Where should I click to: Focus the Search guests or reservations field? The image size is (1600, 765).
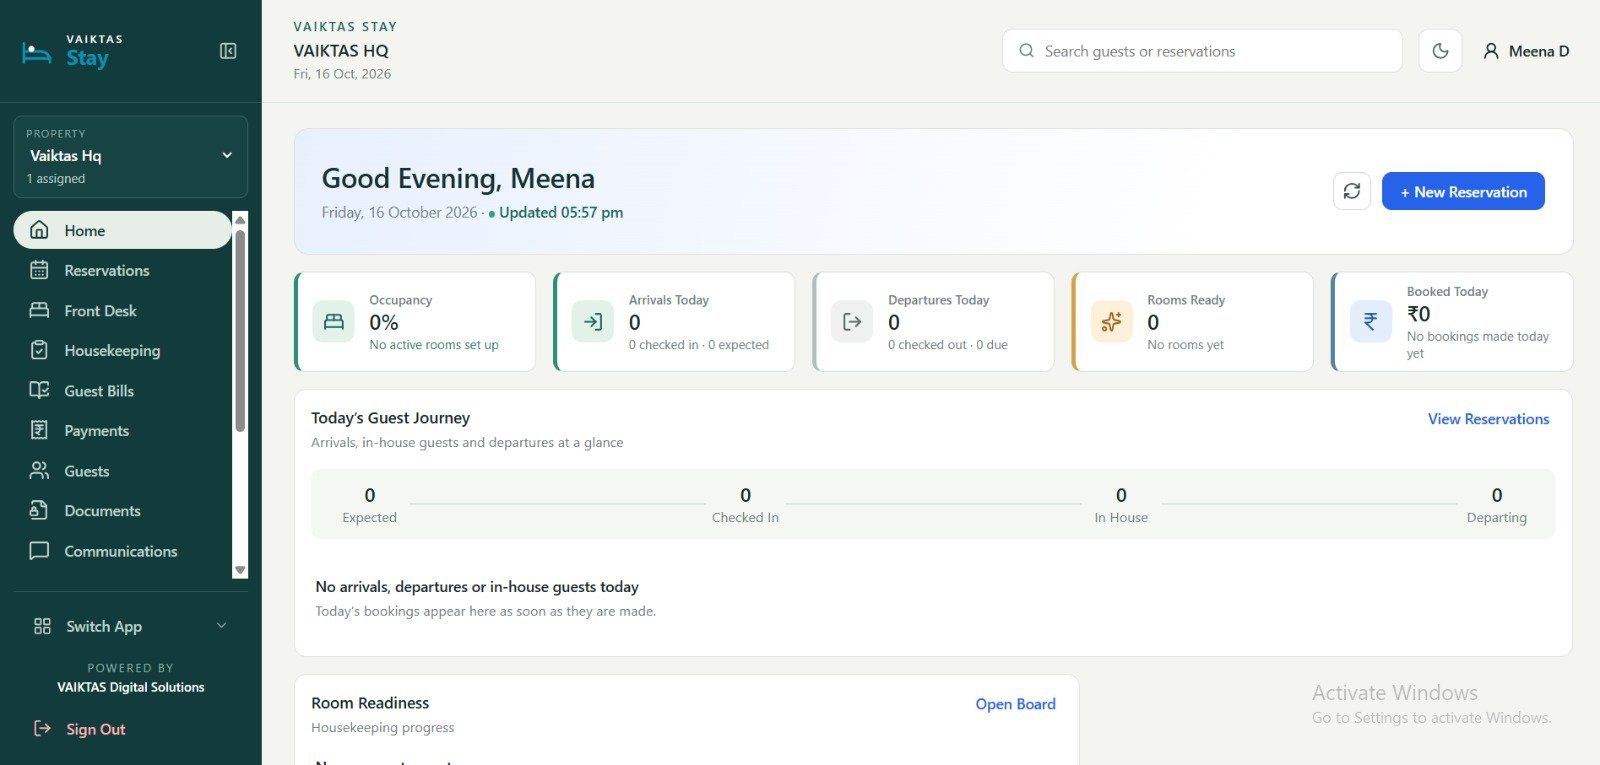click(x=1202, y=51)
